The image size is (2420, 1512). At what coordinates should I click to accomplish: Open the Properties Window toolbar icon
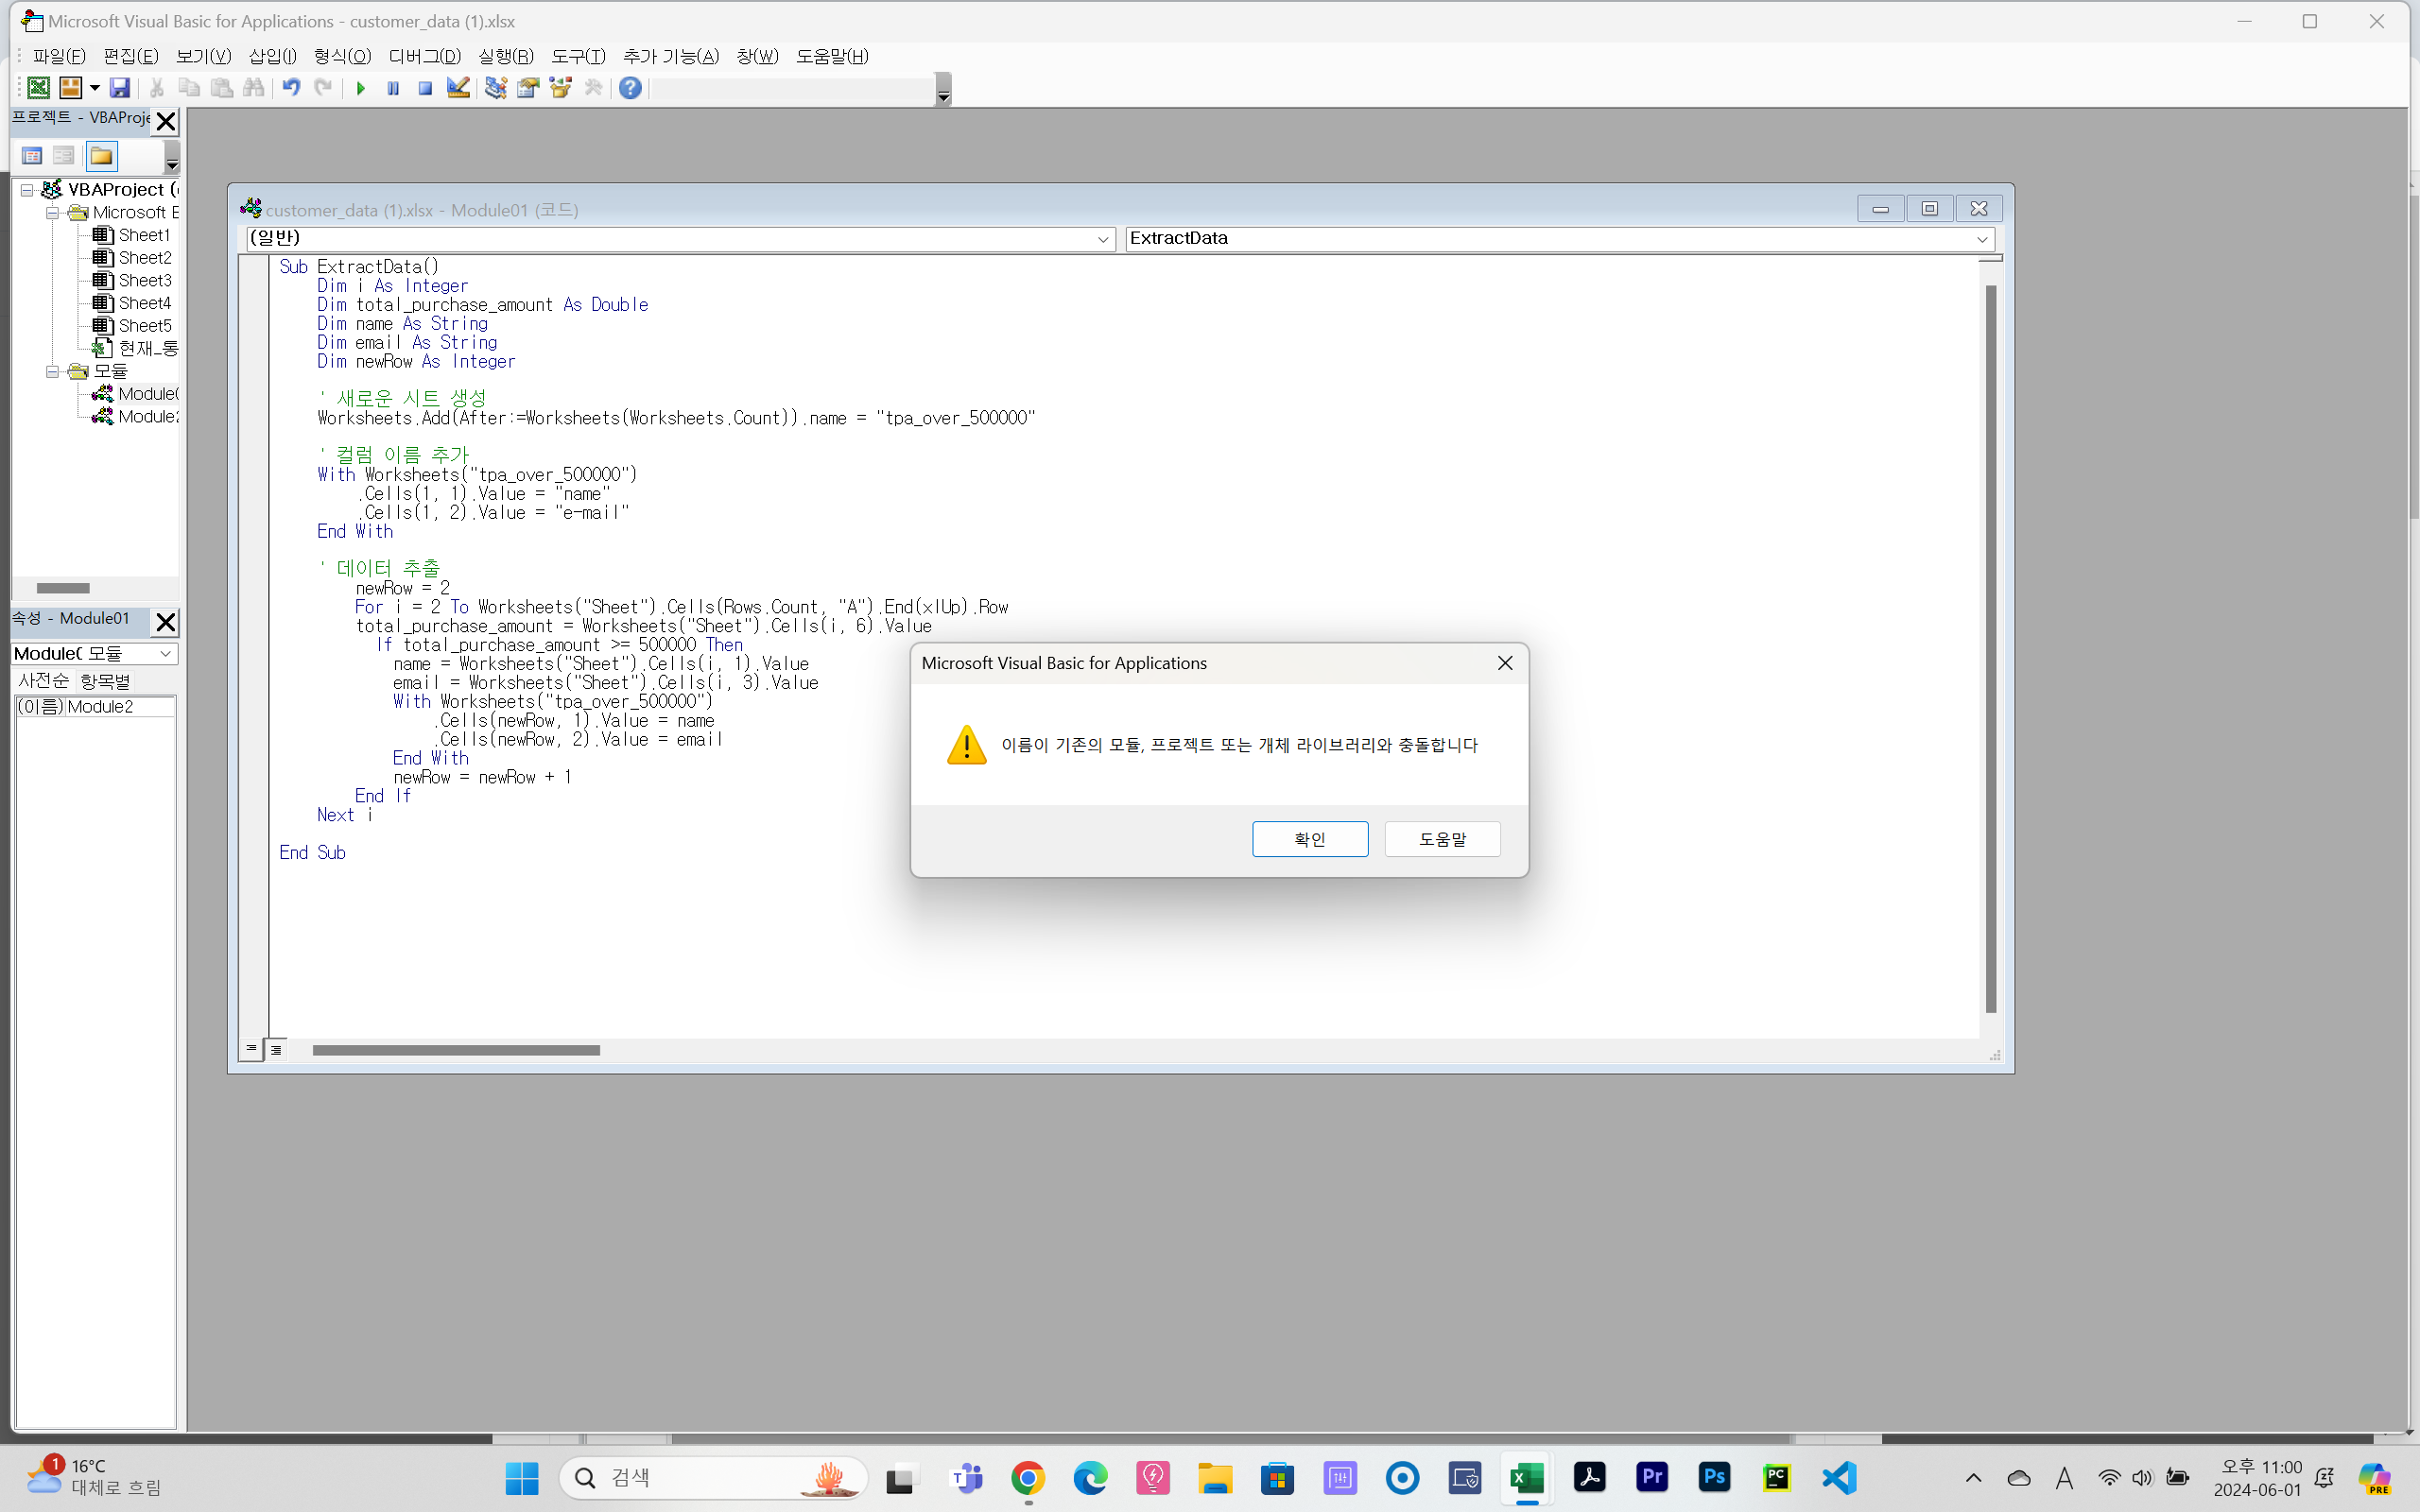point(528,88)
